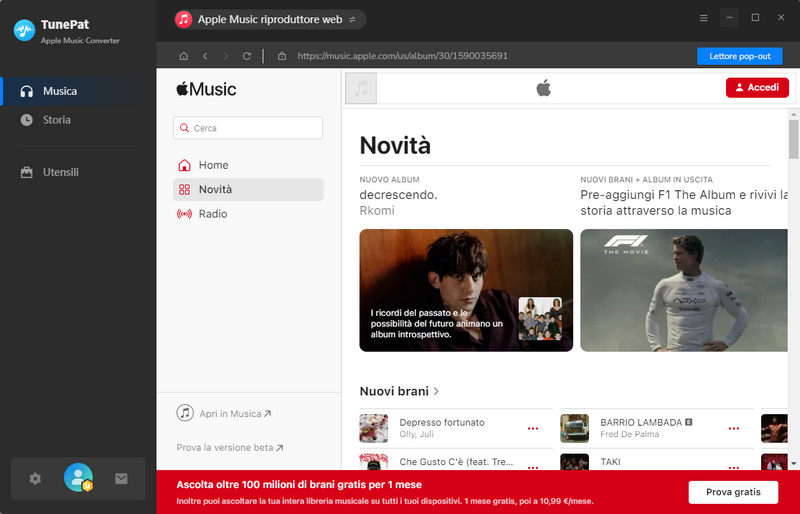Viewport: 800px width, 514px height.
Task: Click the Prova gratis button
Action: (x=733, y=492)
